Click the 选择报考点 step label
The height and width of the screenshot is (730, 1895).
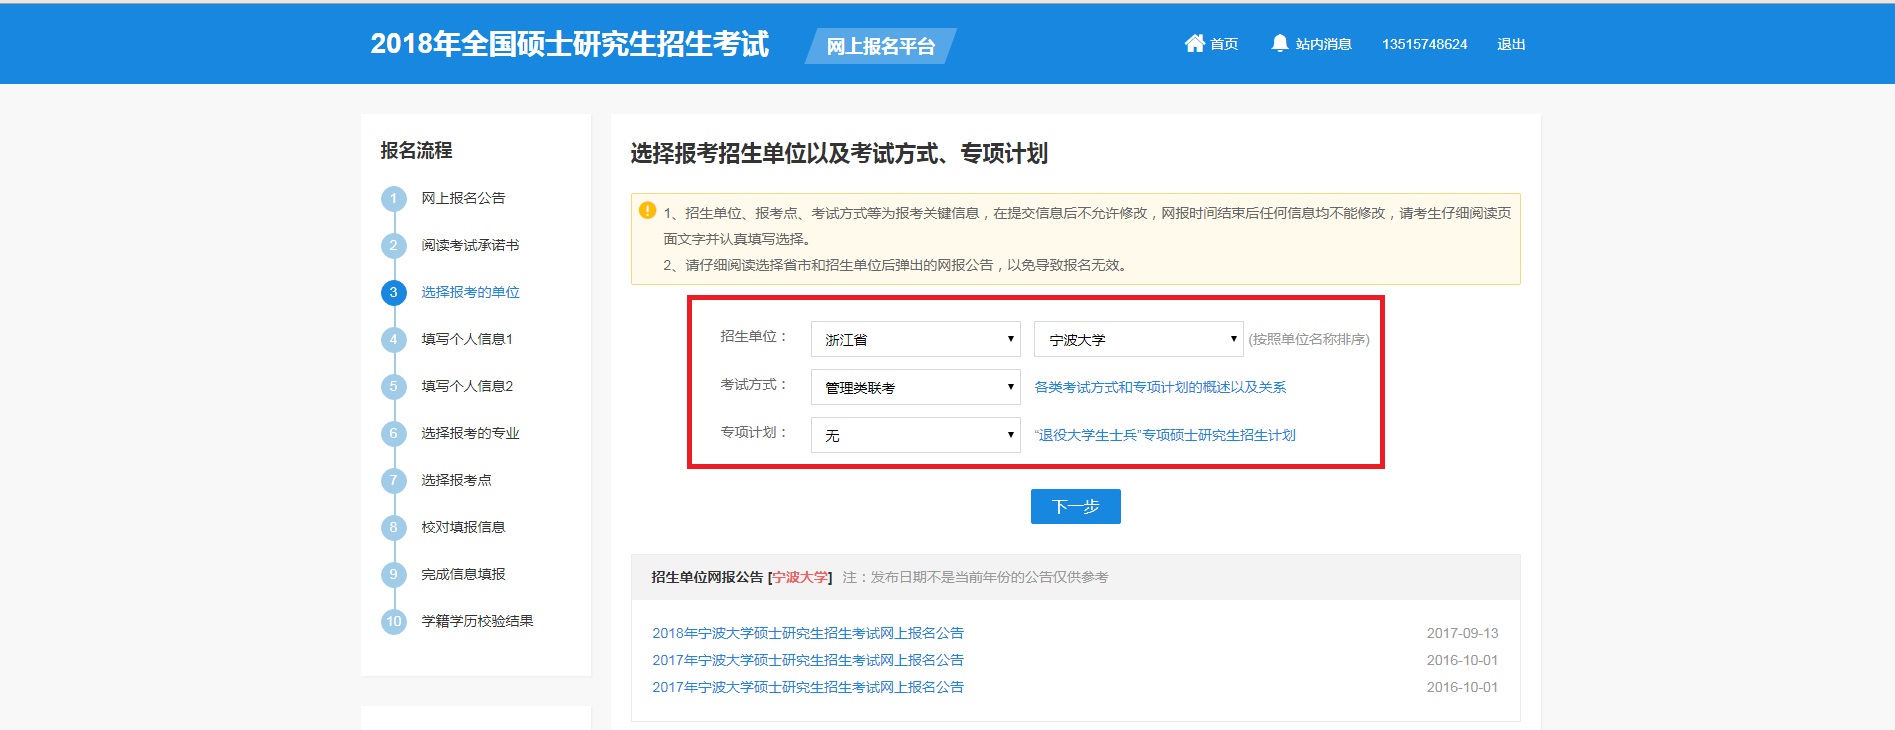[456, 480]
